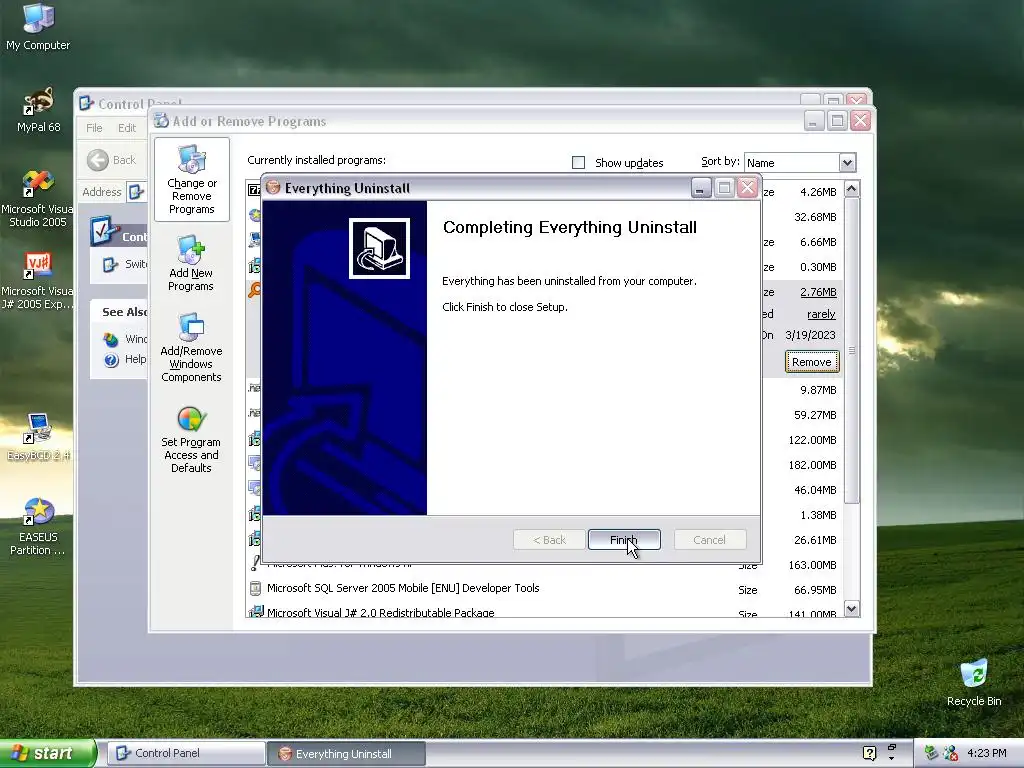The image size is (1024, 768).
Task: Open the Recycle Bin
Action: tap(974, 682)
